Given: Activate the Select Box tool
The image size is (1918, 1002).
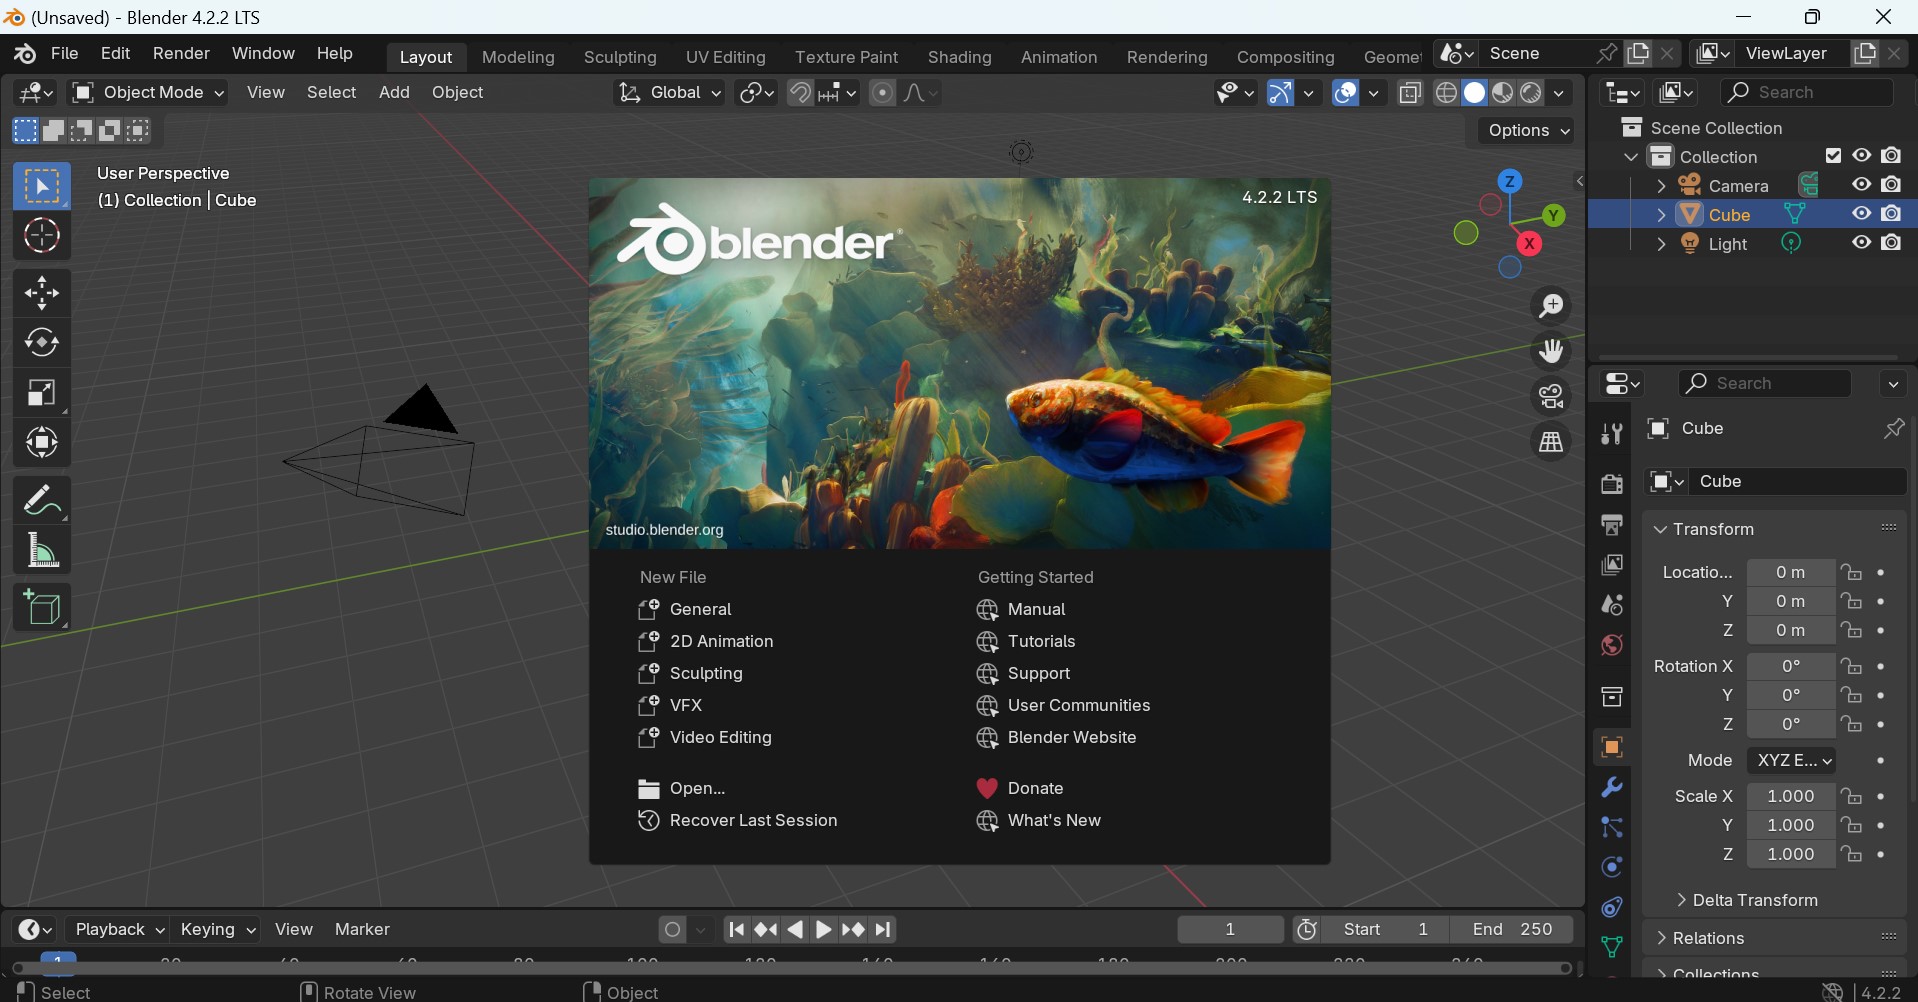Looking at the screenshot, I should tap(42, 186).
